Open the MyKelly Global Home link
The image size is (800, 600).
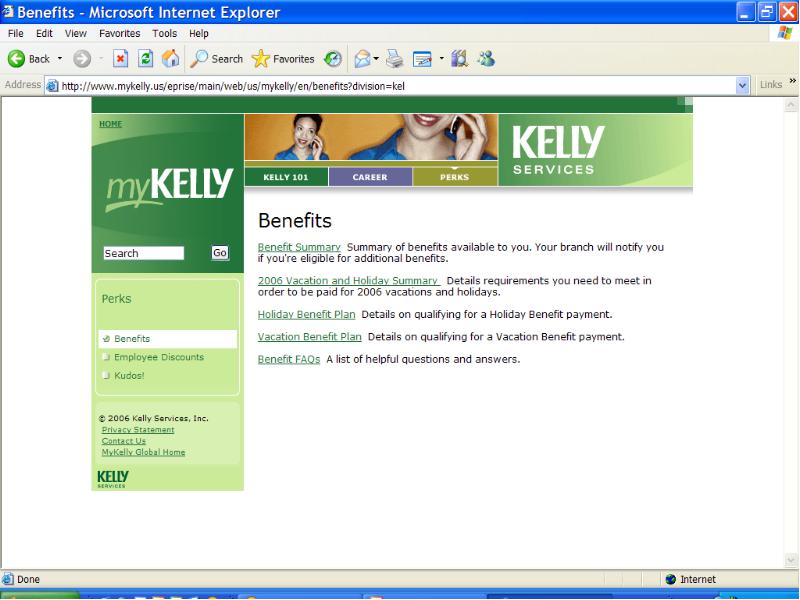143,452
